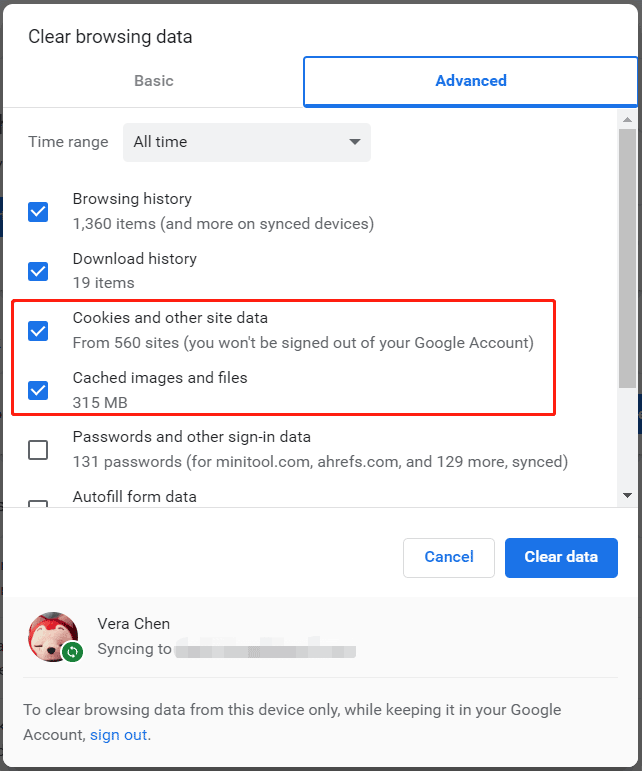The width and height of the screenshot is (642, 771).
Task: Click the scrollbar down arrow
Action: click(627, 496)
